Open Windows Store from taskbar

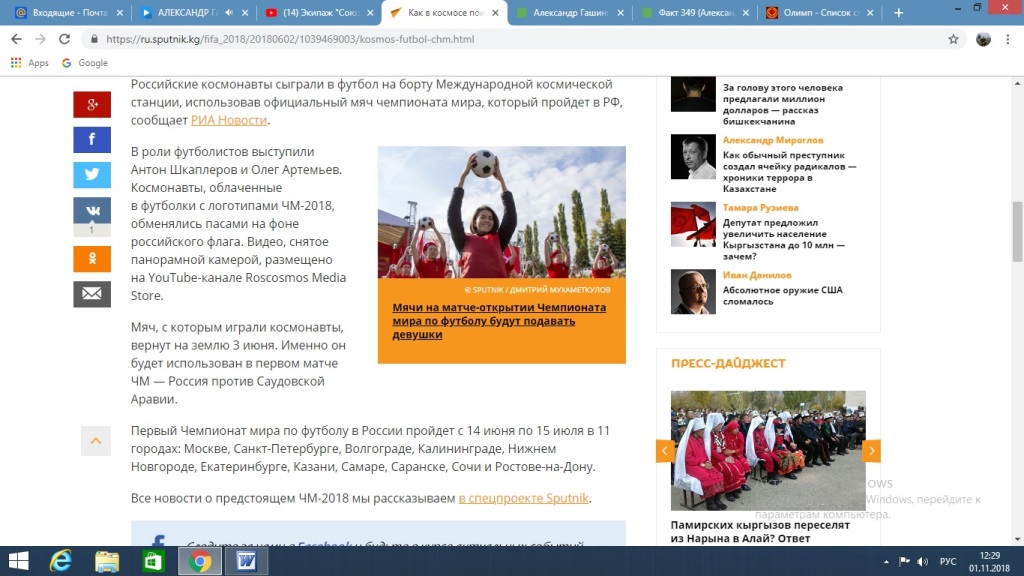[153, 561]
